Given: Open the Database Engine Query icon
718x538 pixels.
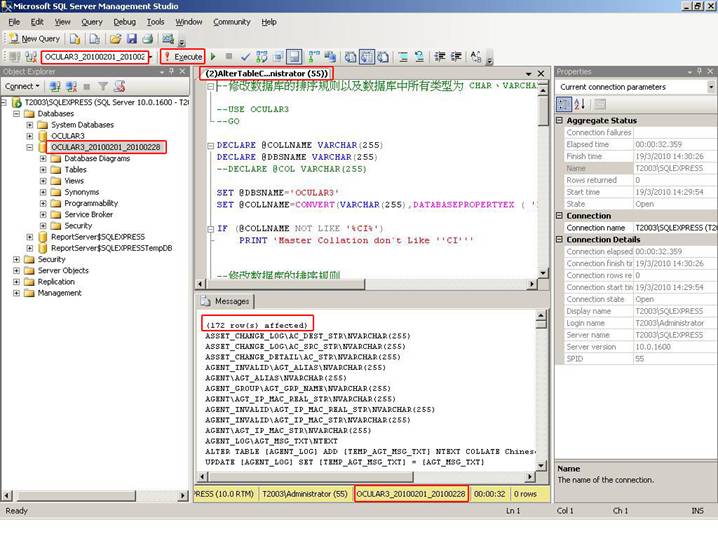Looking at the screenshot, I should pos(75,39).
